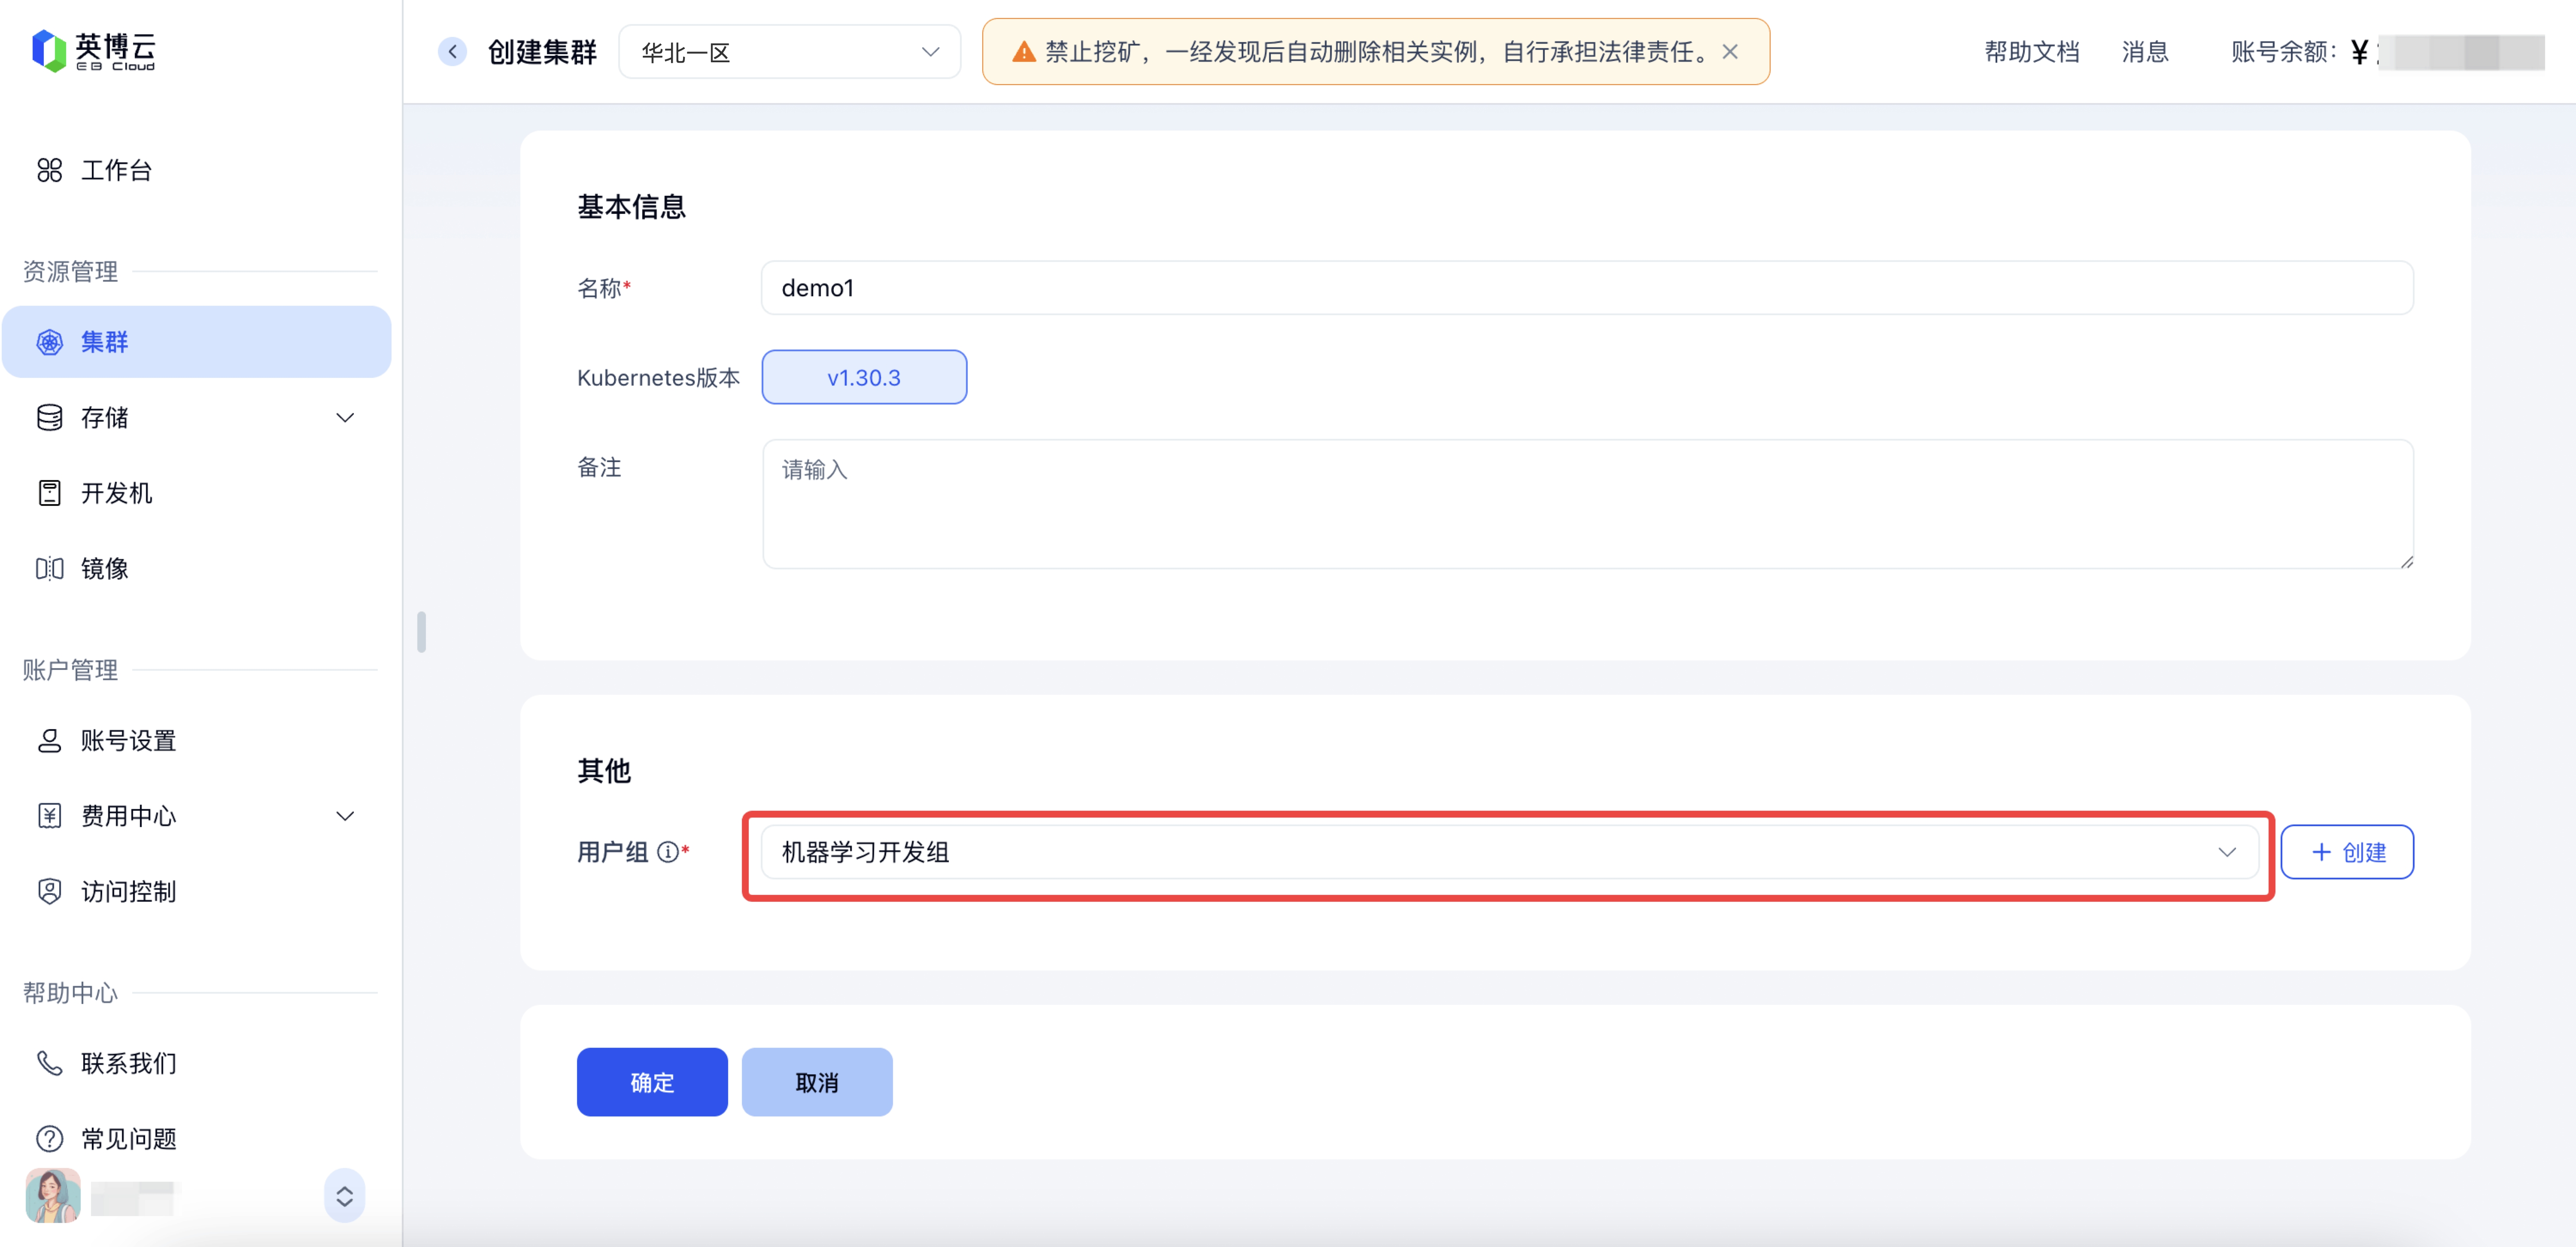The height and width of the screenshot is (1247, 2576).
Task: Open 费用中心 in the sidebar
Action: pos(196,816)
